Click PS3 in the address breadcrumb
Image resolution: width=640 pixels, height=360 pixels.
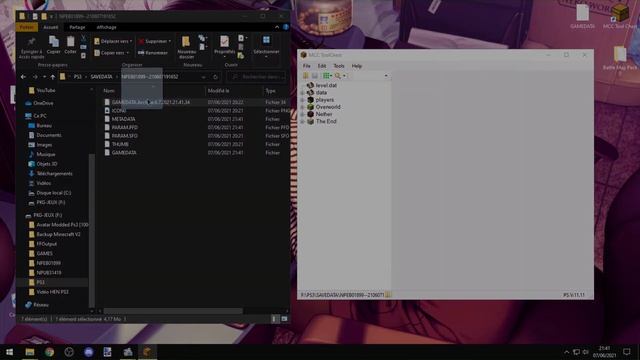pos(78,77)
